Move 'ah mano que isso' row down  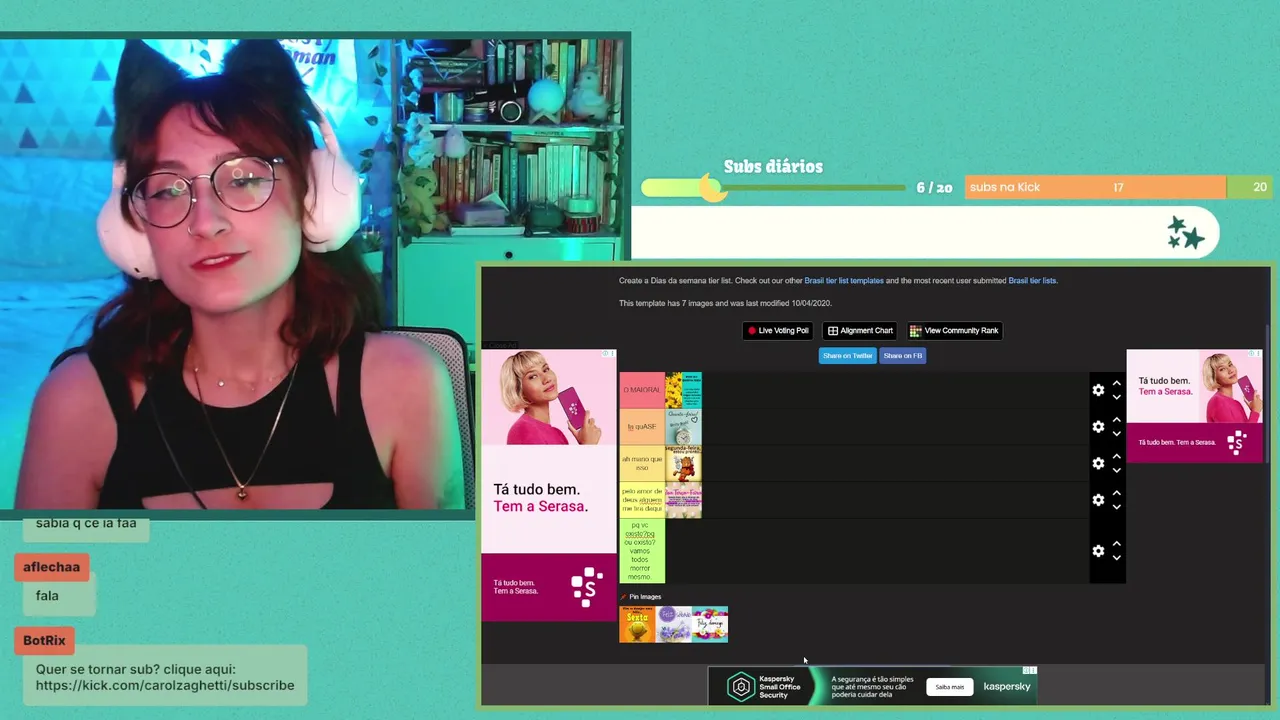coord(1117,470)
